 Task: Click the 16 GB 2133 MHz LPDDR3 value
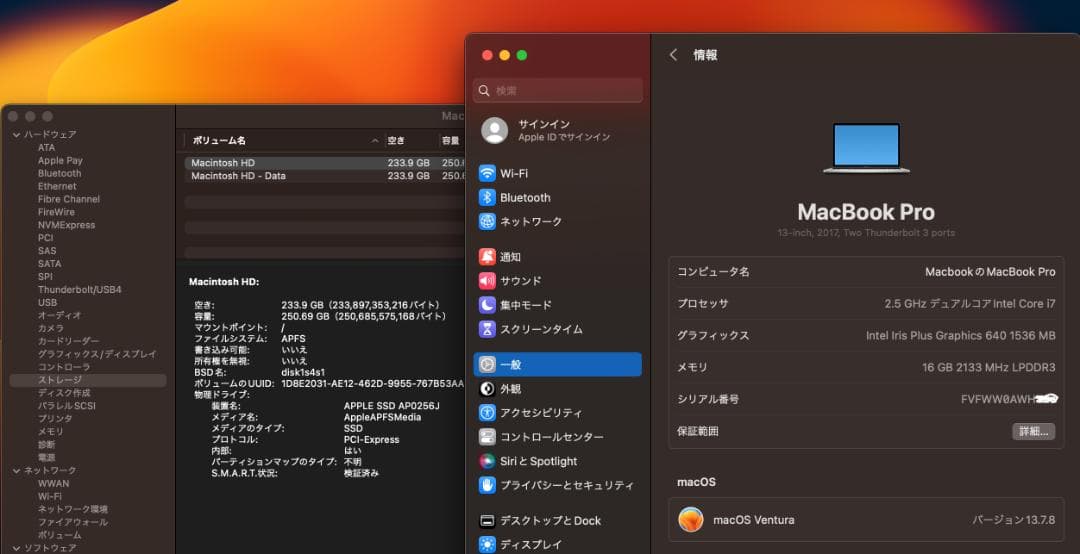point(988,367)
